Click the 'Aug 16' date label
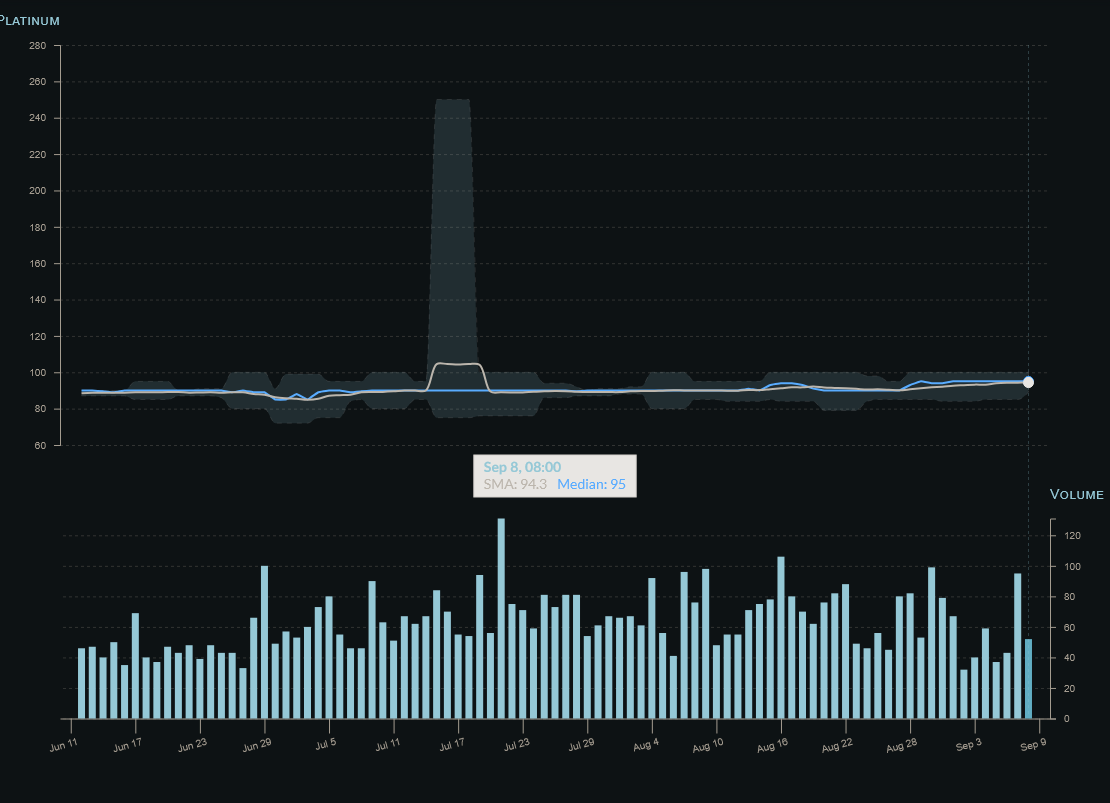This screenshot has width=1110, height=803. 772,745
